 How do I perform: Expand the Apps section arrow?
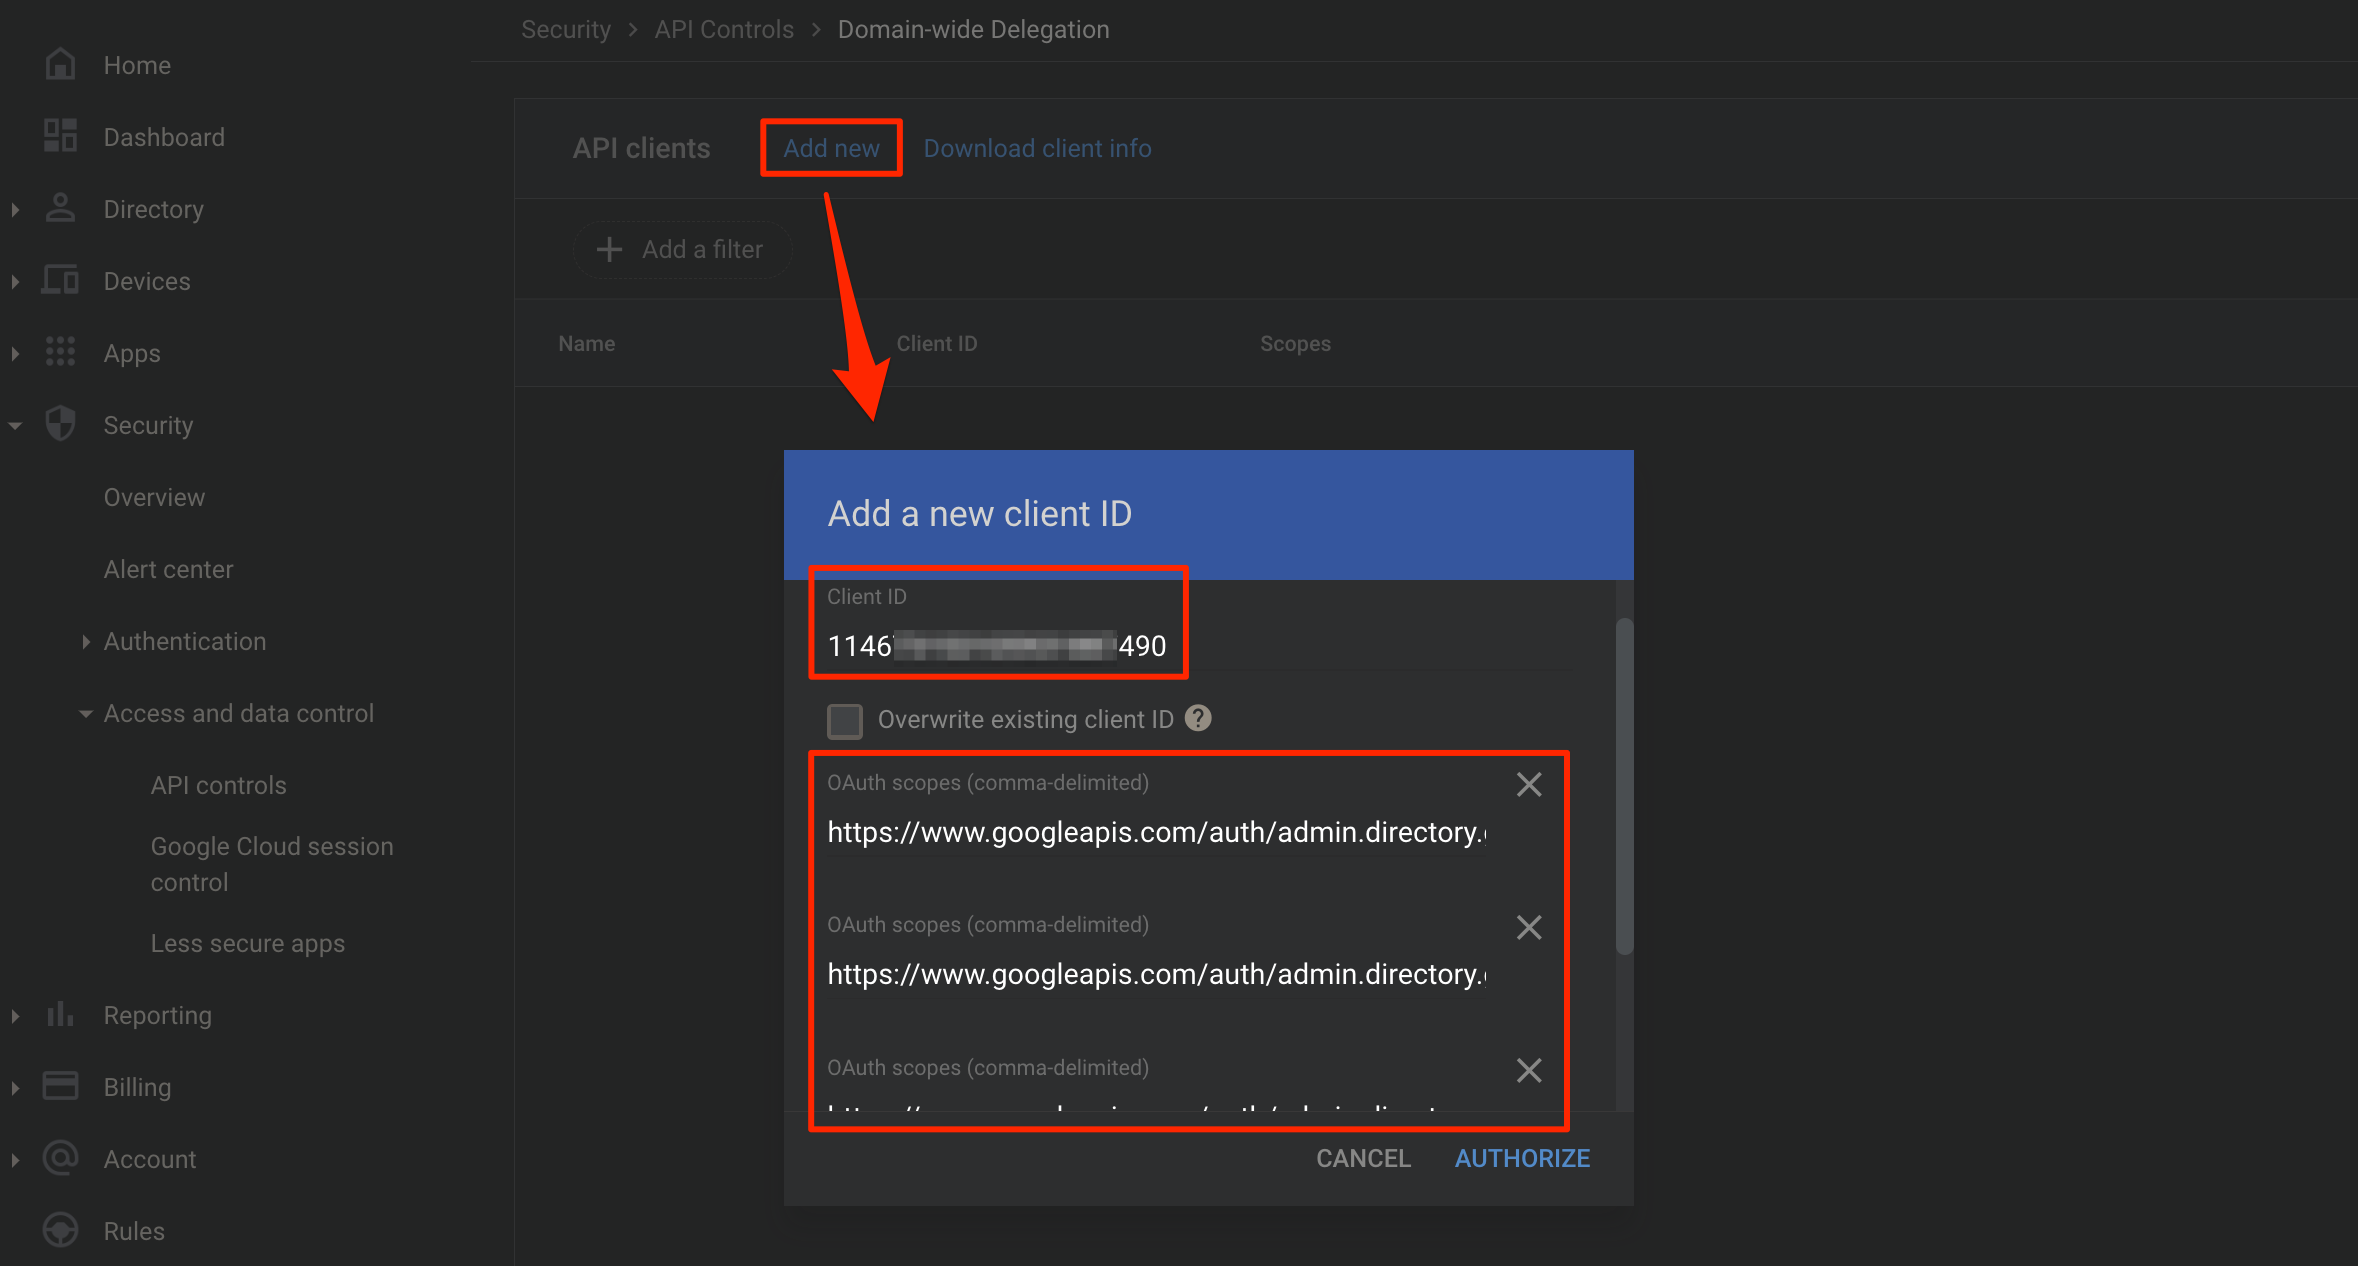pyautogui.click(x=15, y=353)
